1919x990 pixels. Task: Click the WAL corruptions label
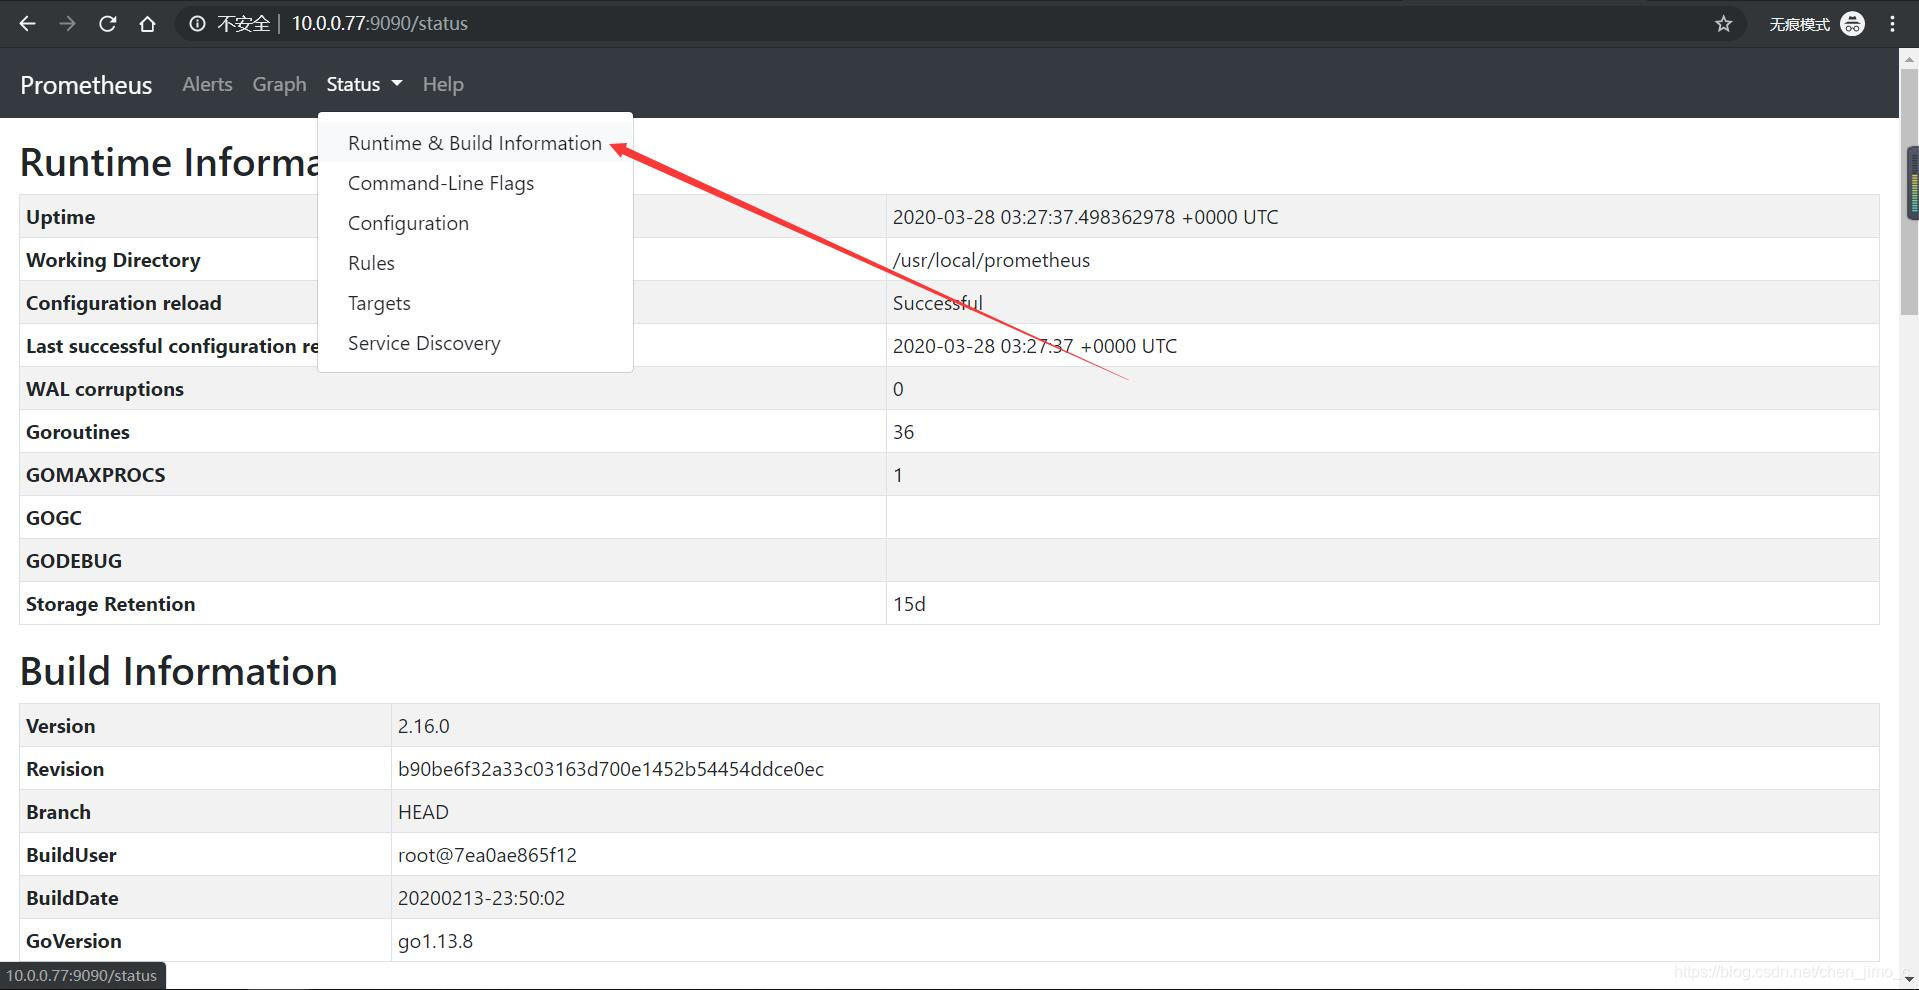[x=105, y=389]
